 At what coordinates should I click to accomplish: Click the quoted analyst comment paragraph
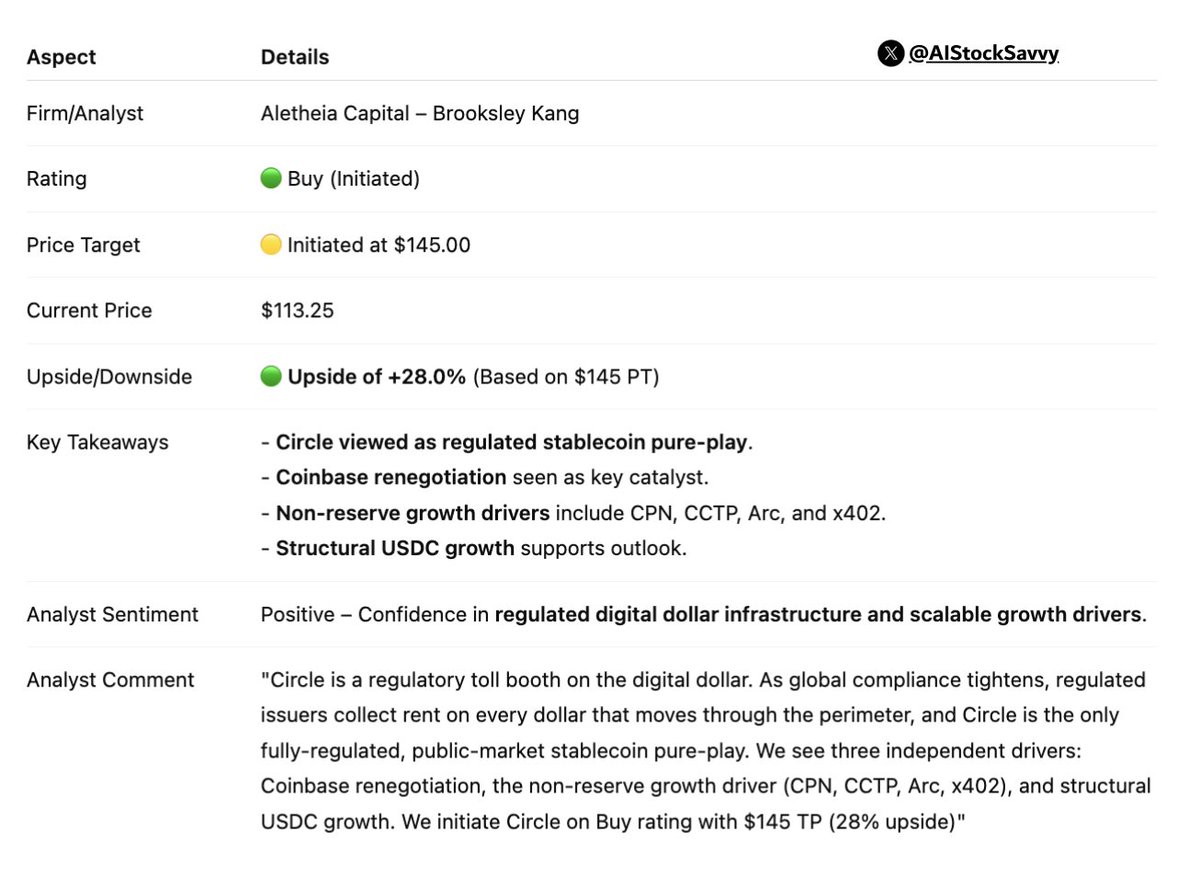pyautogui.click(x=706, y=751)
